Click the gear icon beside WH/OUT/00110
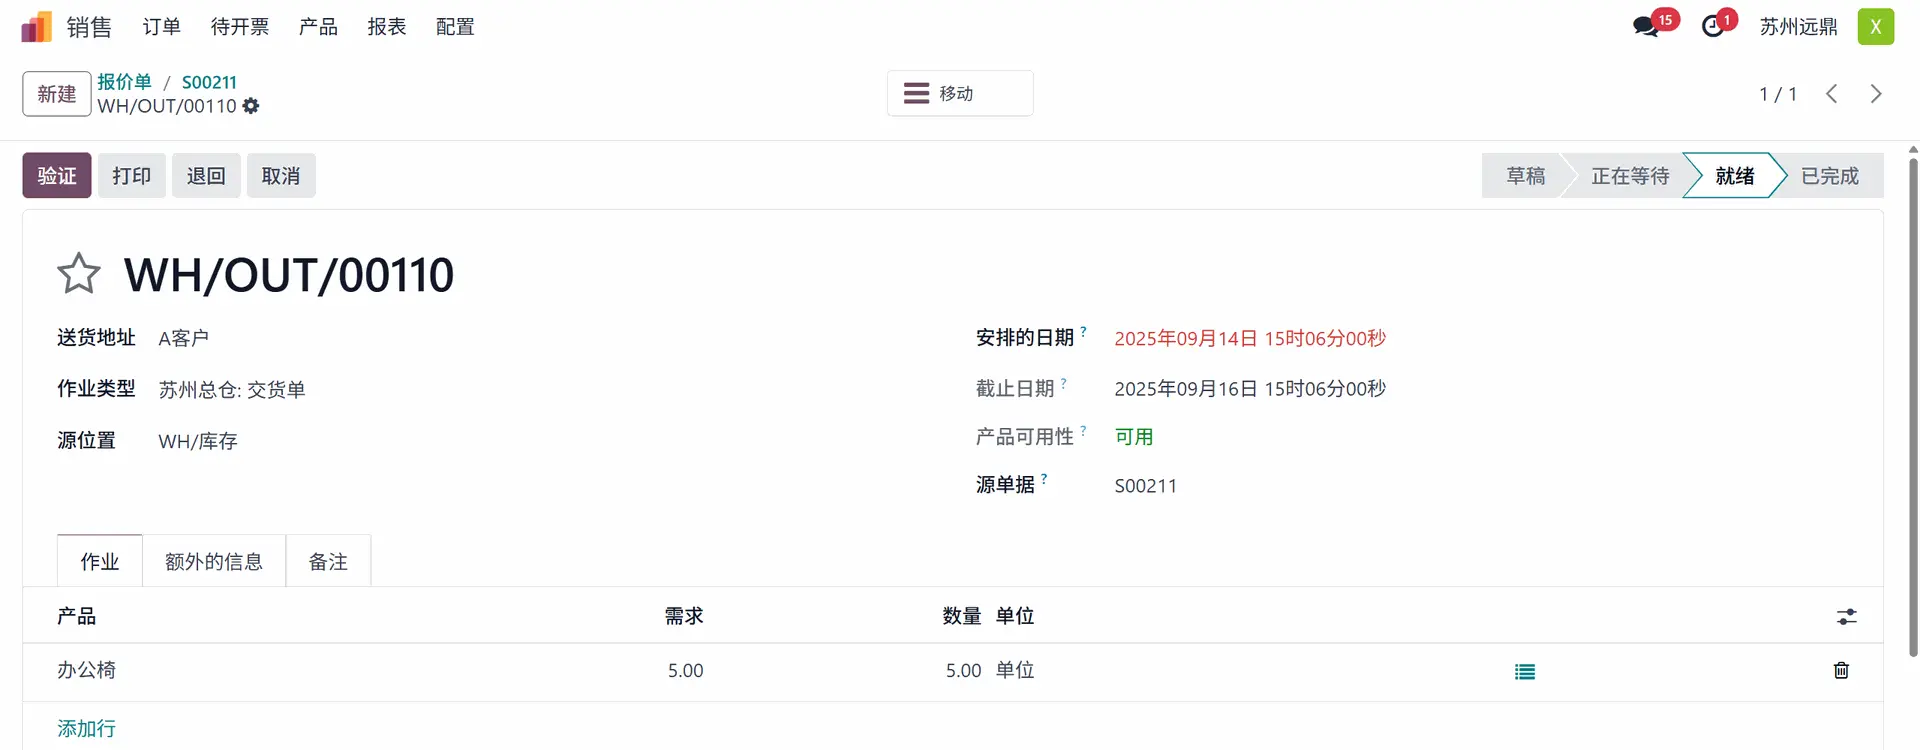The height and width of the screenshot is (750, 1920). 251,106
